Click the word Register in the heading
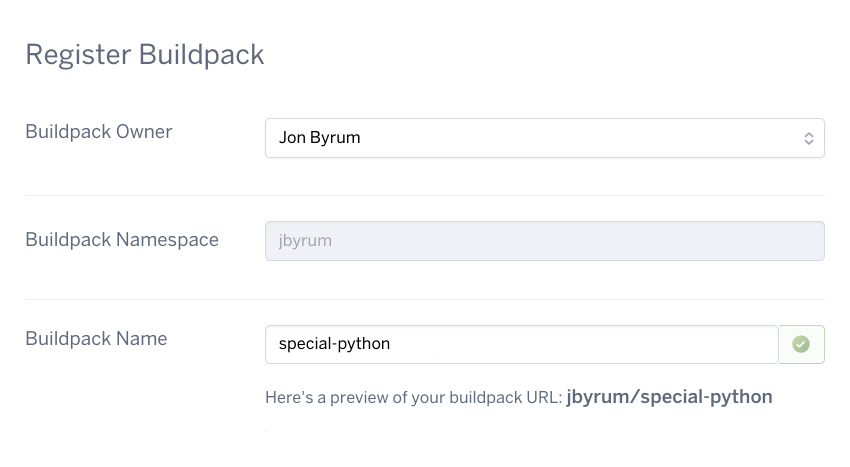Viewport: 850px width, 467px height. [79, 55]
